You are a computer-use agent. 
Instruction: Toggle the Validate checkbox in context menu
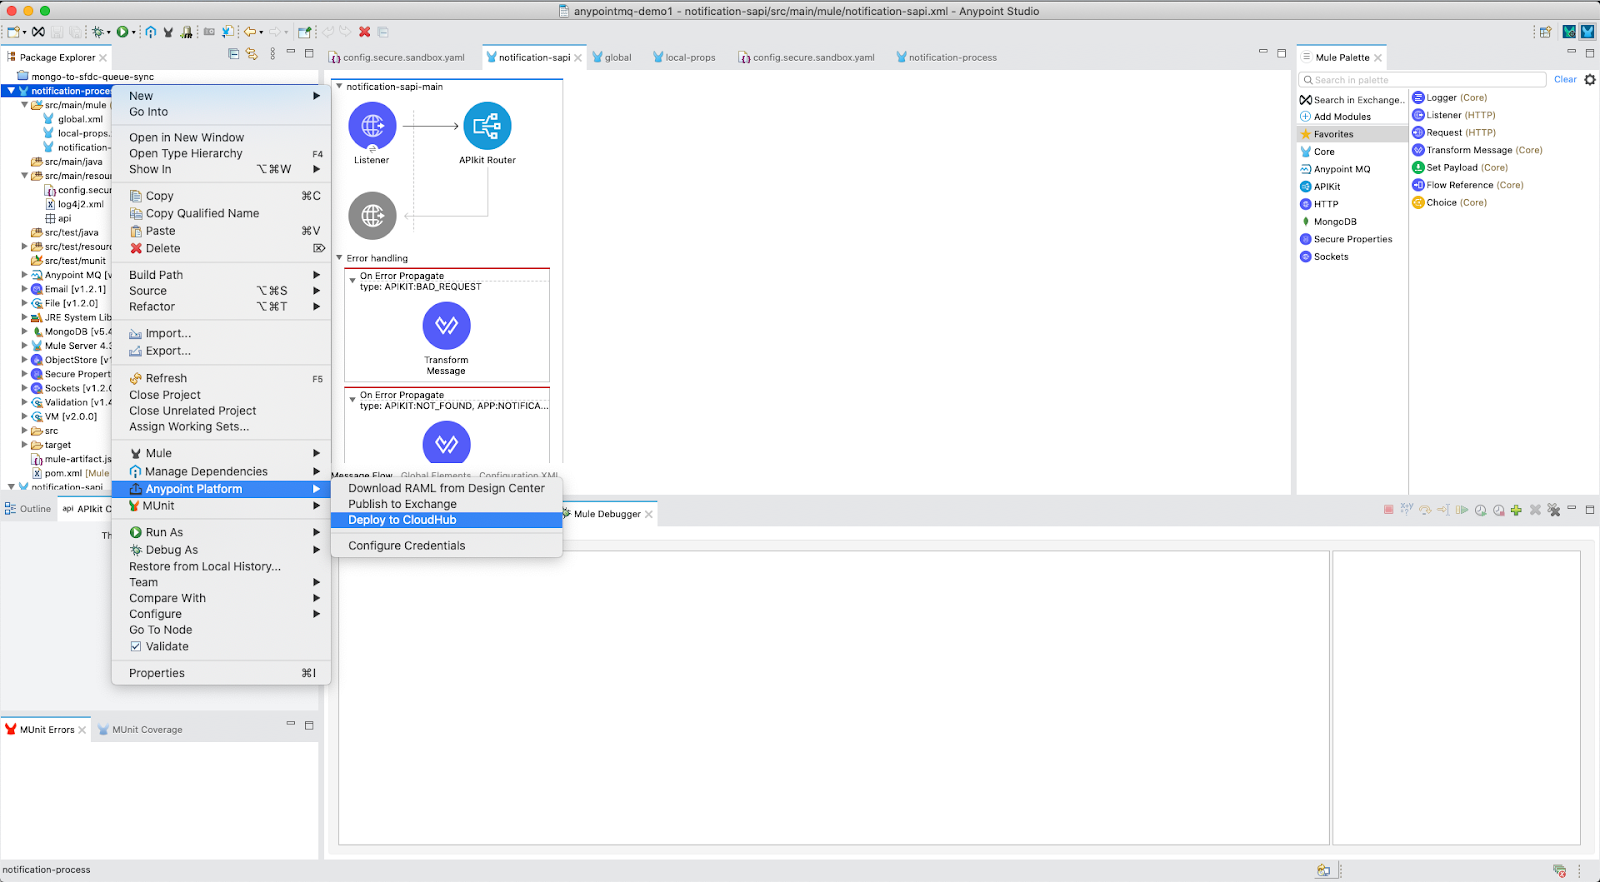coord(136,647)
